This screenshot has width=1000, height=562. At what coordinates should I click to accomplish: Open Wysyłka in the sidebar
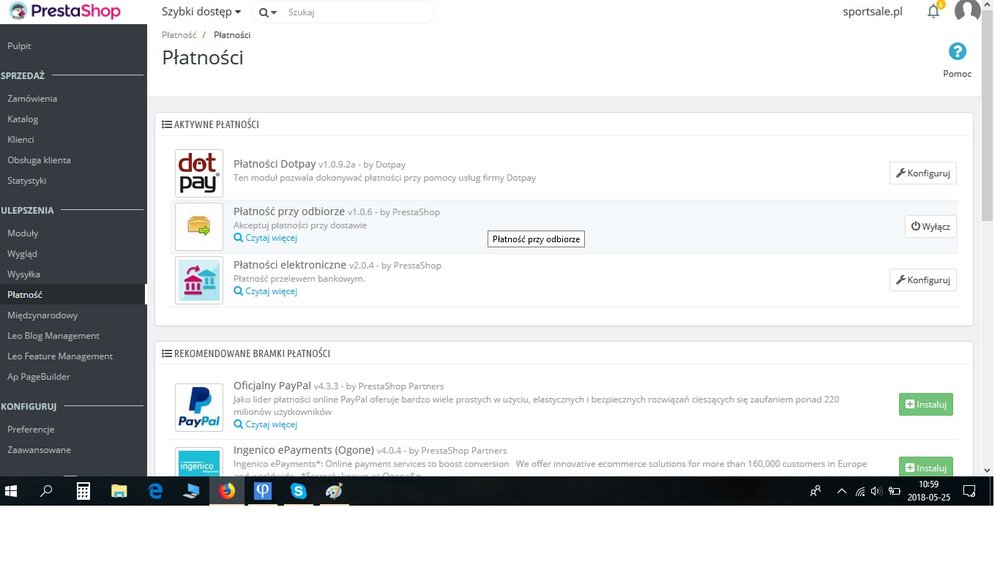(x=24, y=274)
